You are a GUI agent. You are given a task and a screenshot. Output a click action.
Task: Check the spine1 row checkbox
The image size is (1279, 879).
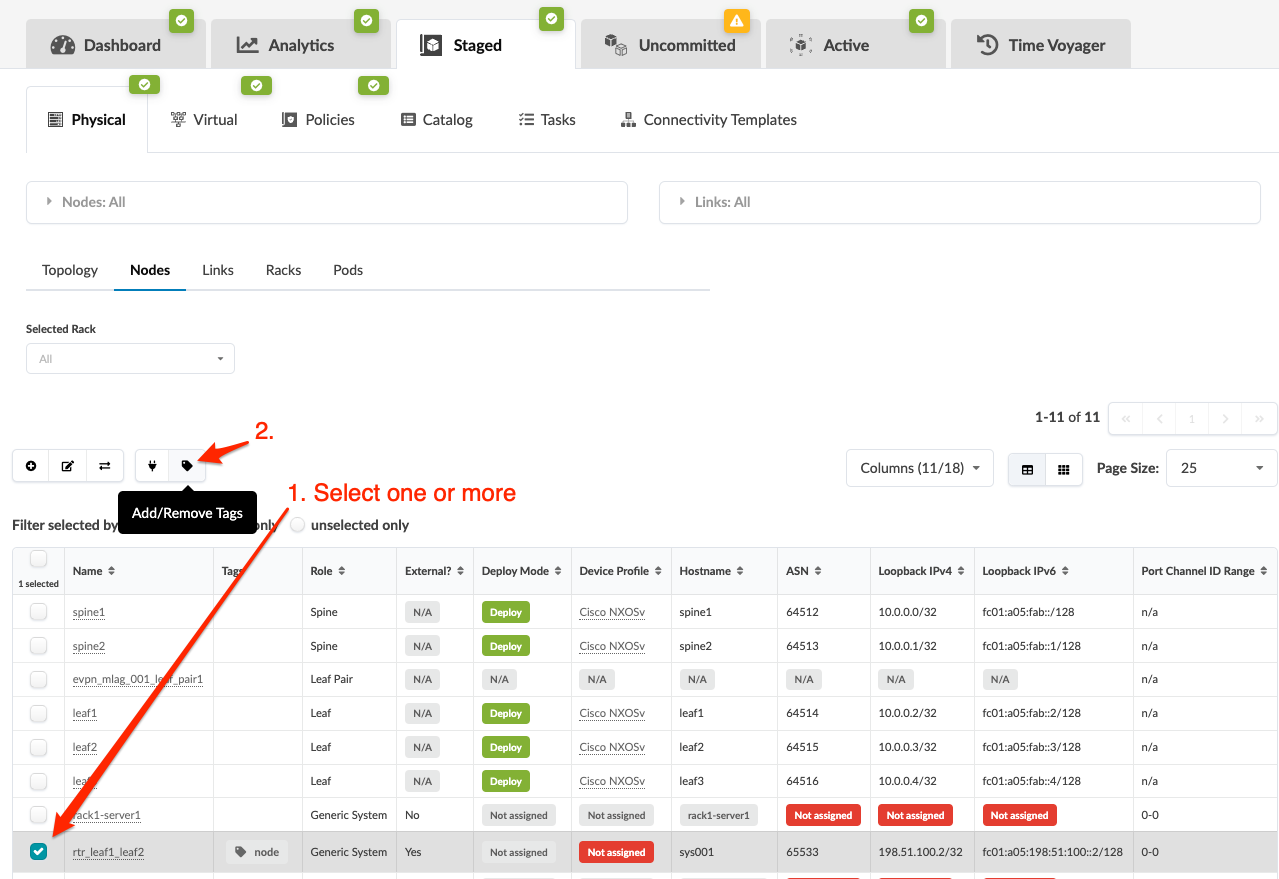click(x=38, y=612)
